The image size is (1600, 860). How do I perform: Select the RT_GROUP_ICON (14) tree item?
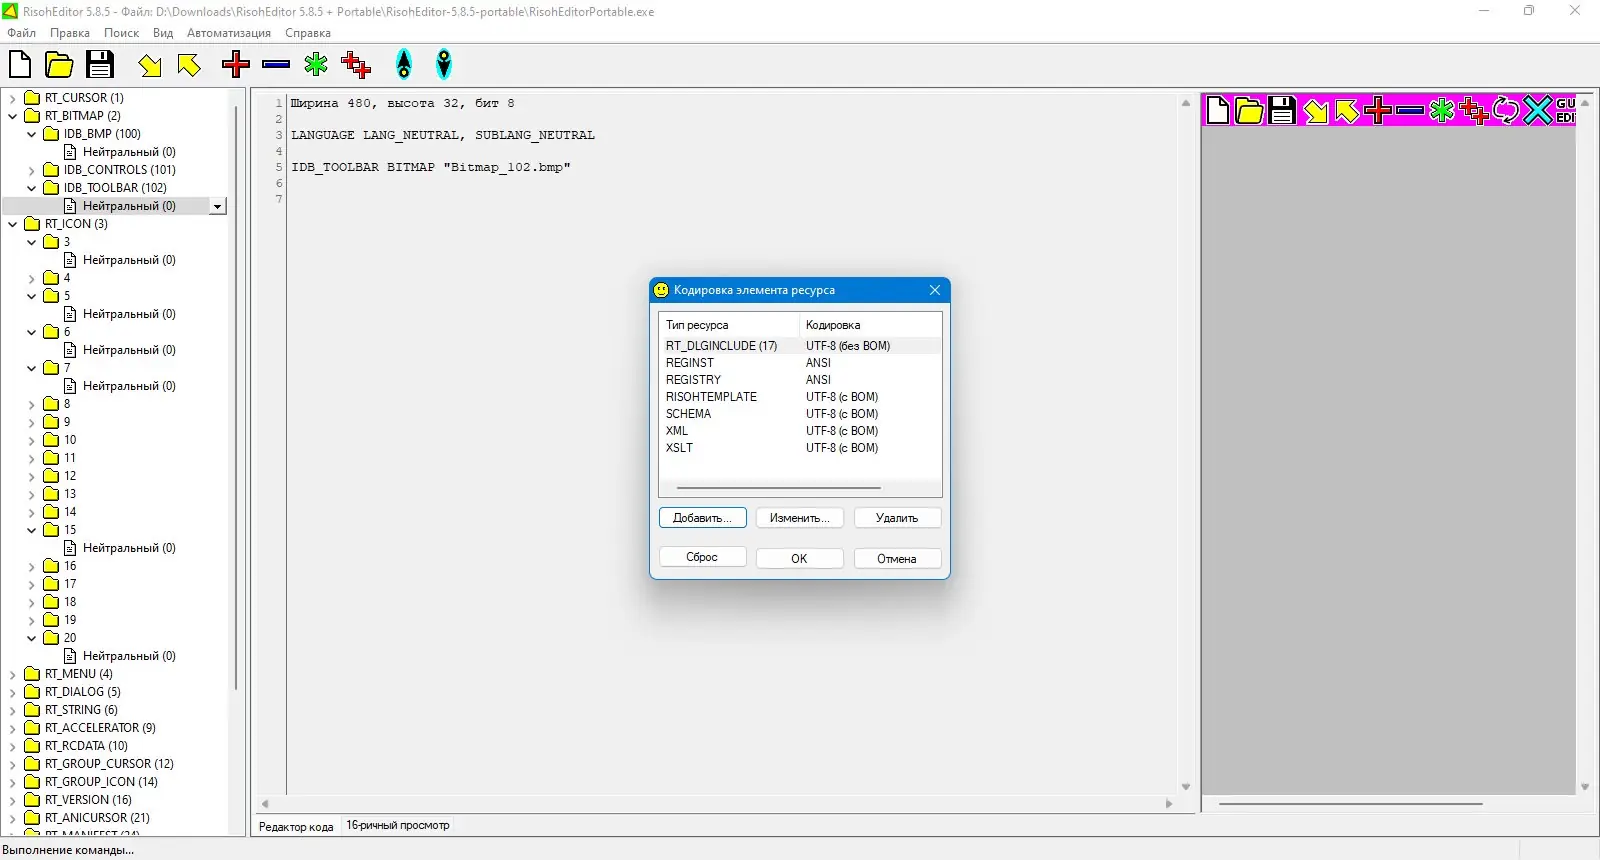click(x=101, y=782)
